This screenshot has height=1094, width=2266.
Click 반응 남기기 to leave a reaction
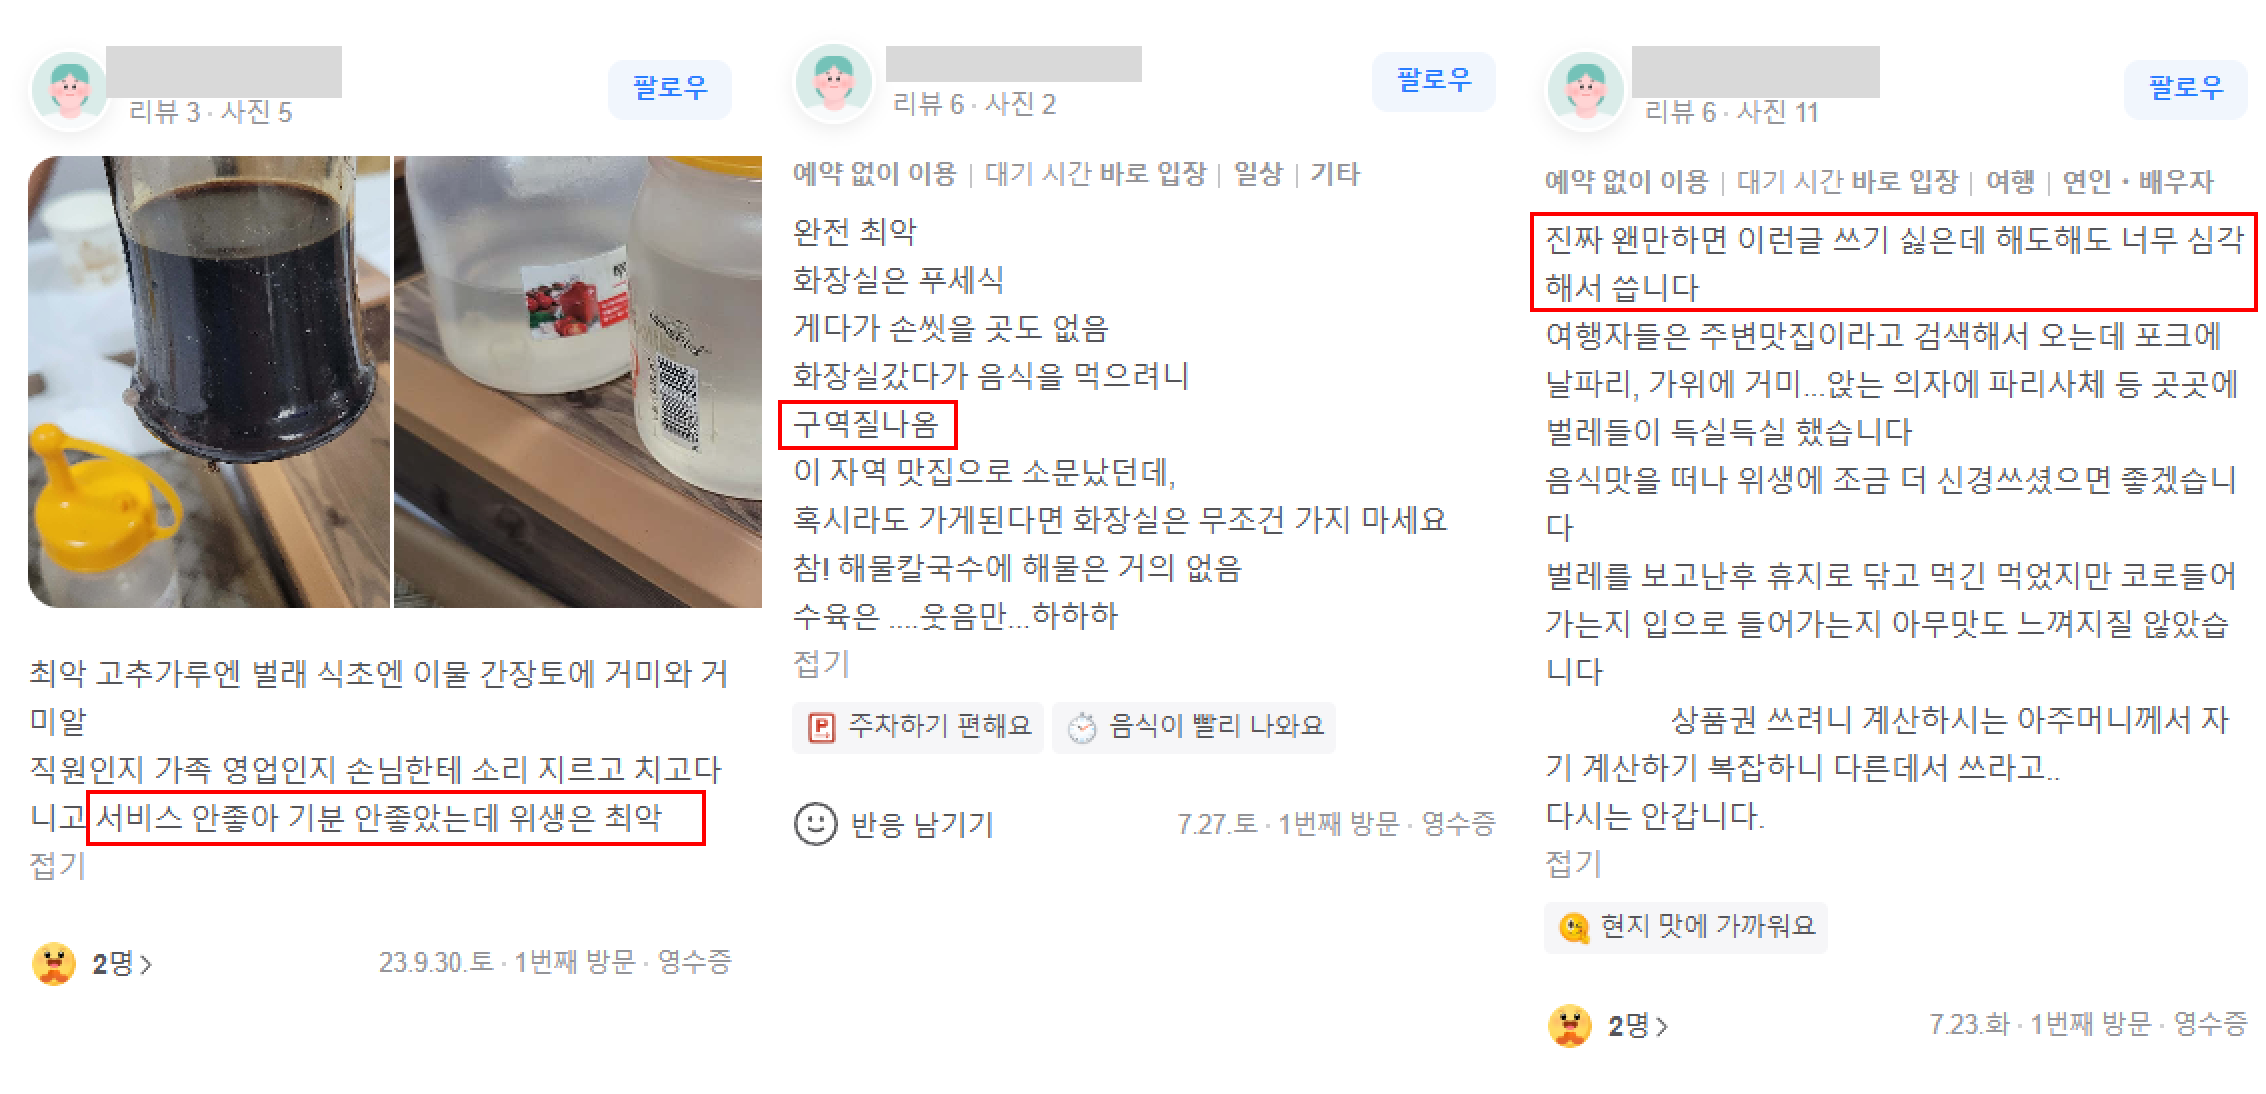pos(921,825)
